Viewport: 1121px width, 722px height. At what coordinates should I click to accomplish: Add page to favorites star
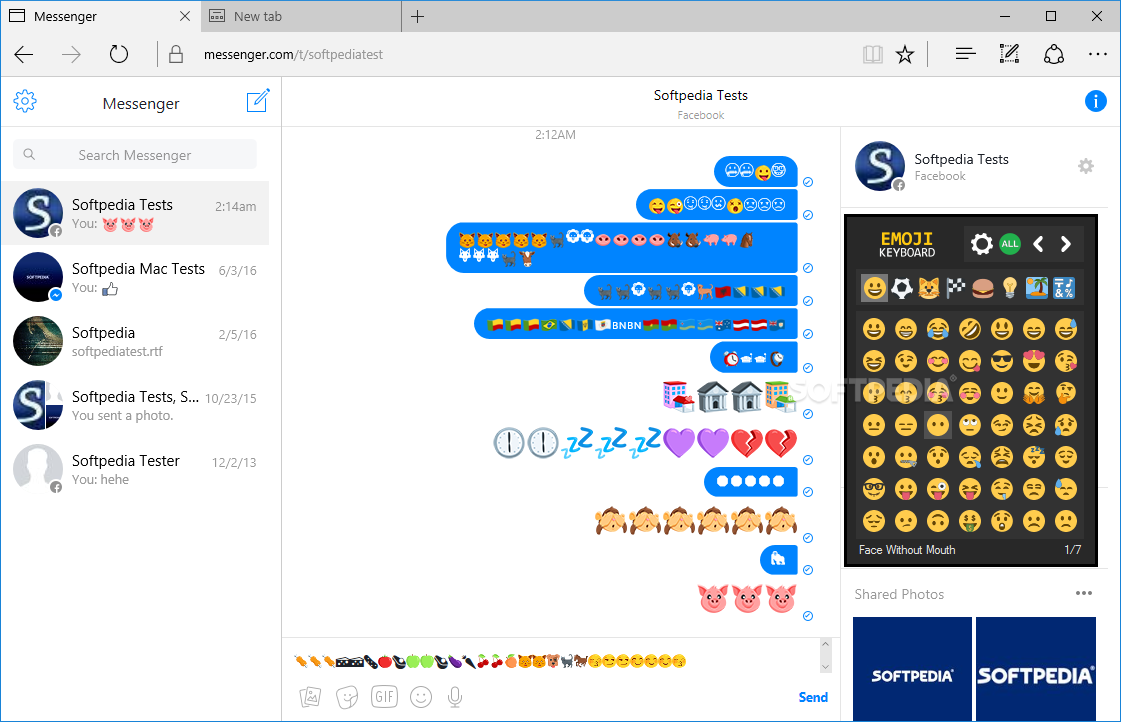905,54
